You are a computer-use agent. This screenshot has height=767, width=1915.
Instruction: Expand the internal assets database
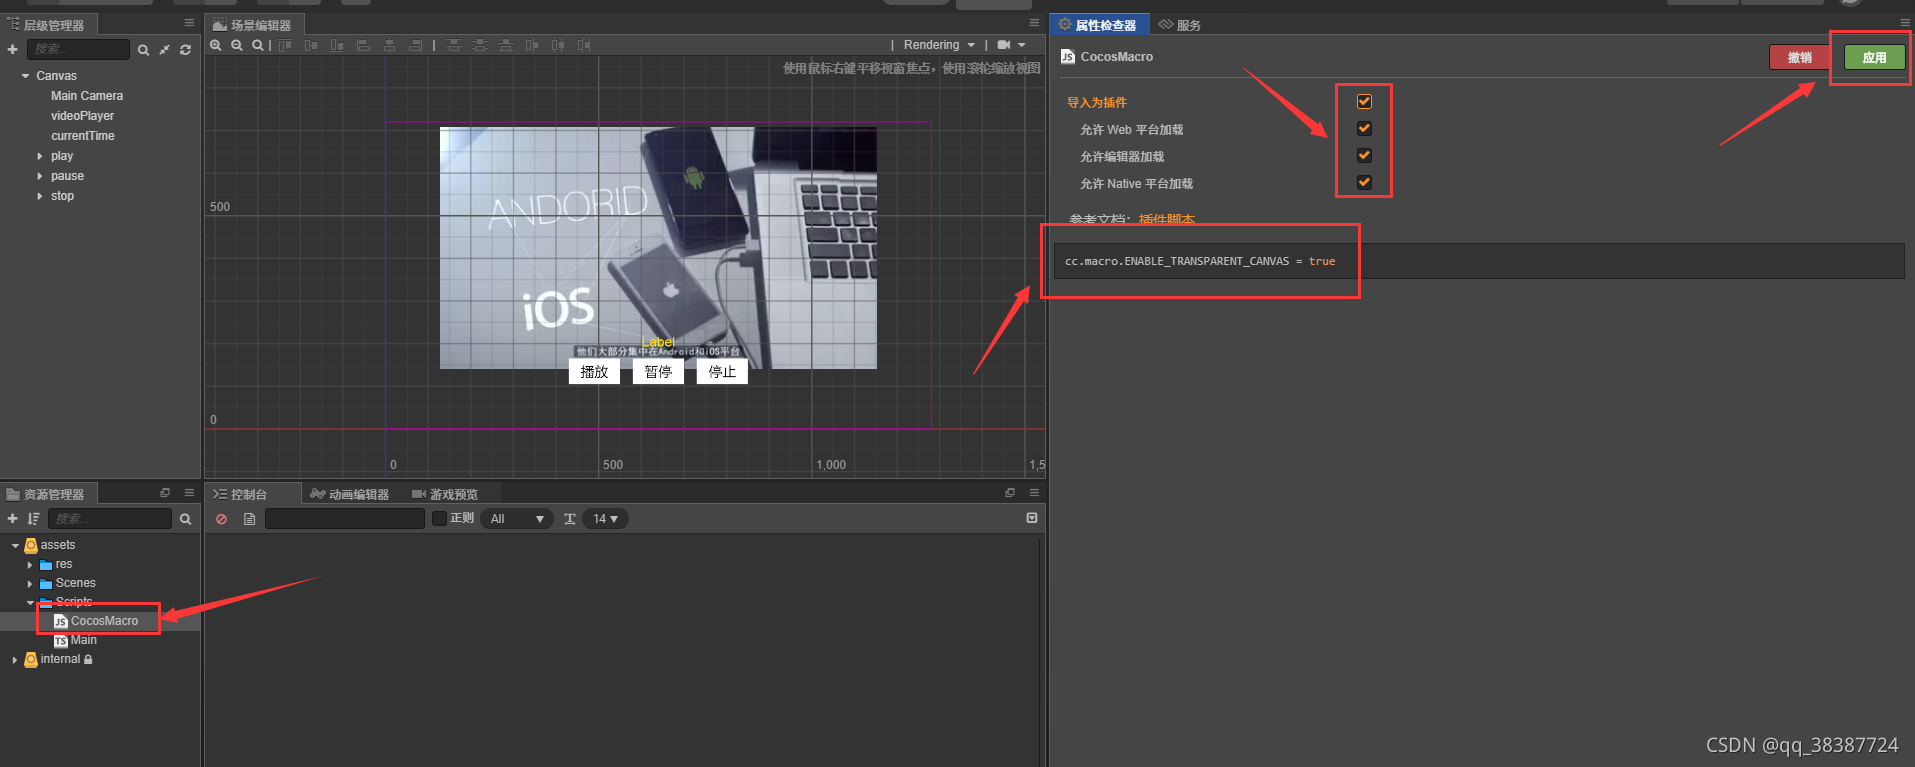(x=14, y=660)
